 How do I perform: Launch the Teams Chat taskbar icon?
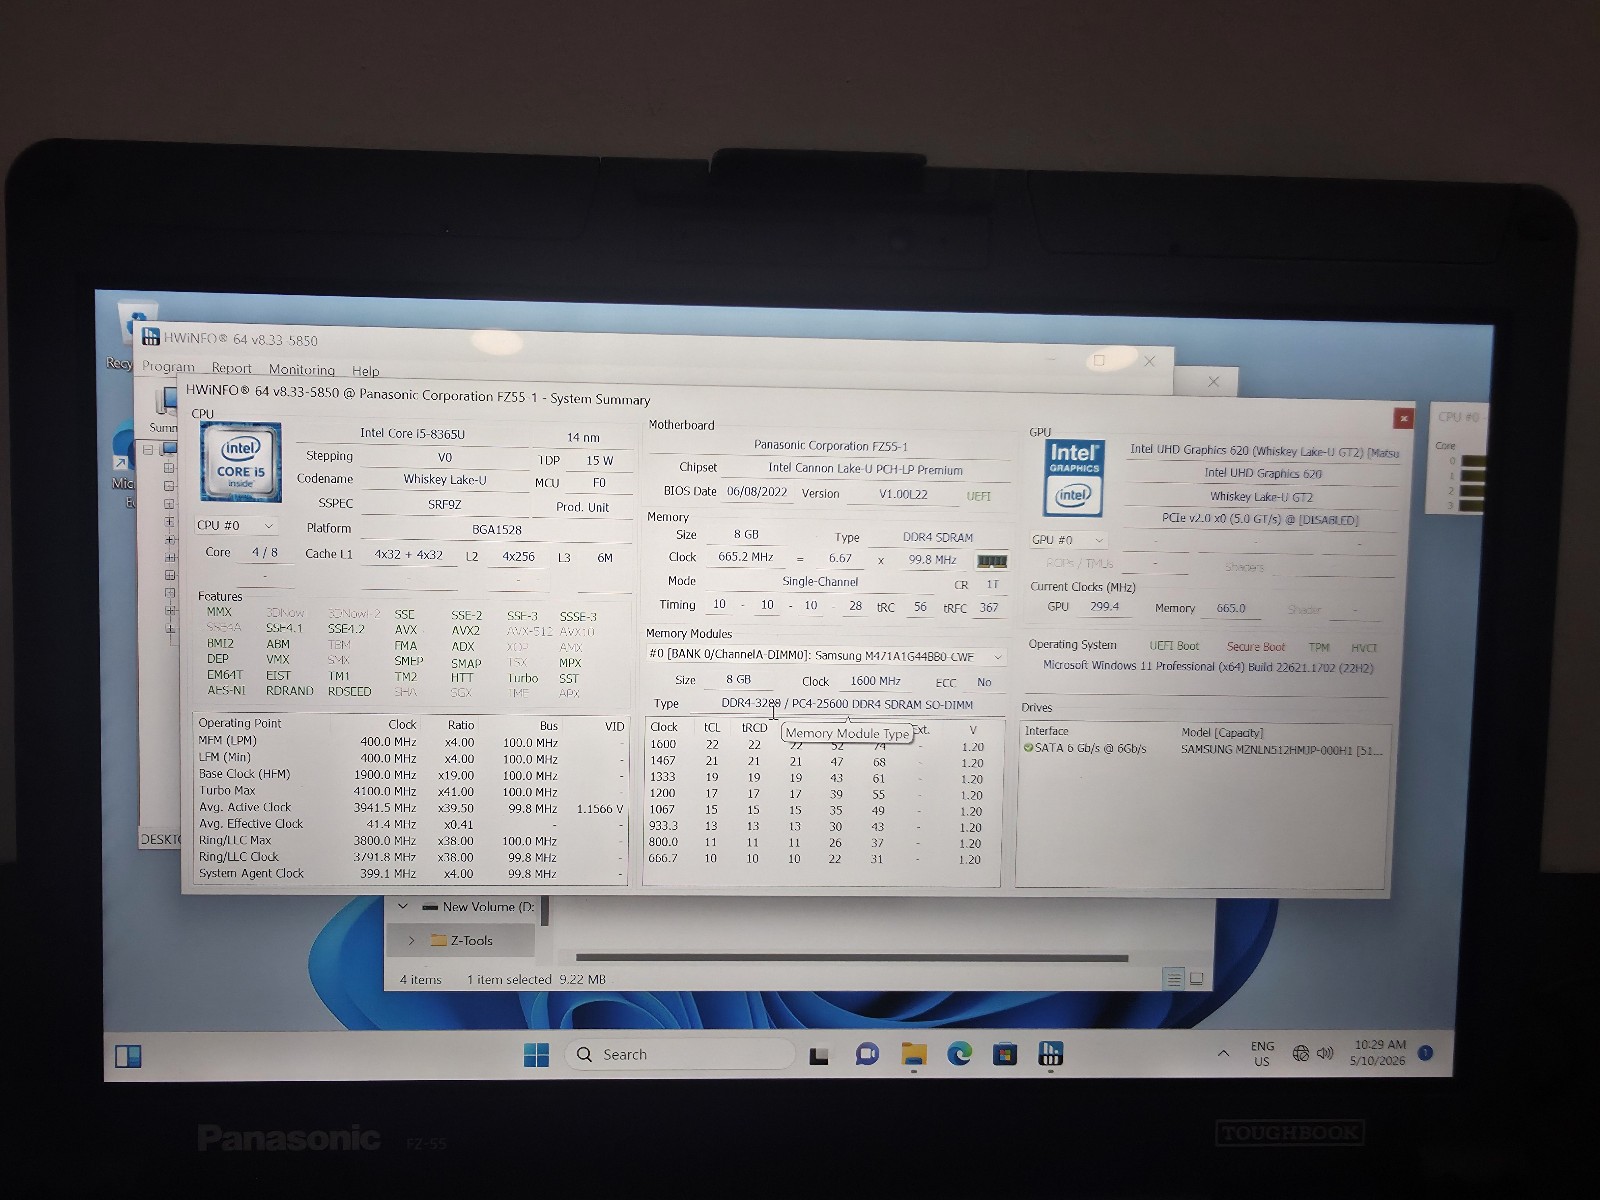click(867, 1054)
